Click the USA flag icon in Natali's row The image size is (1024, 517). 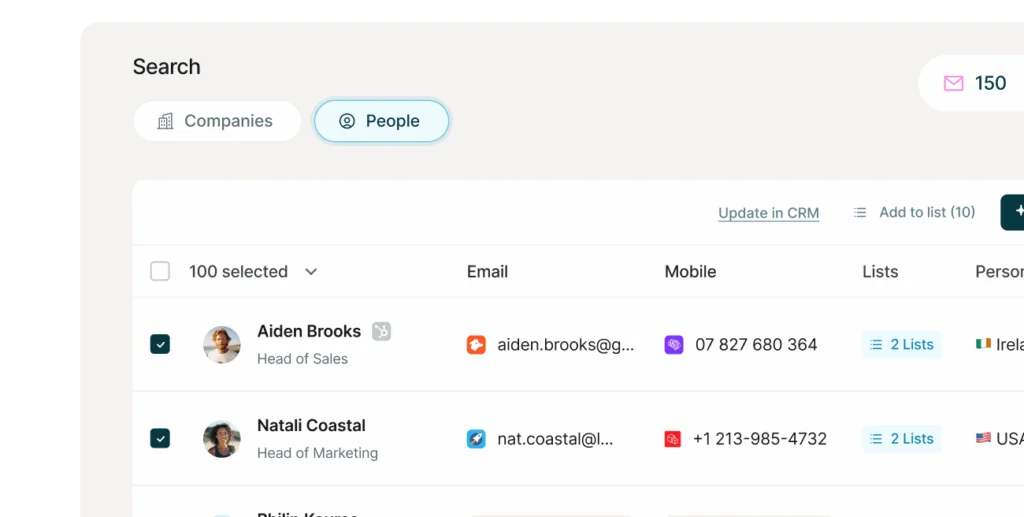point(983,438)
